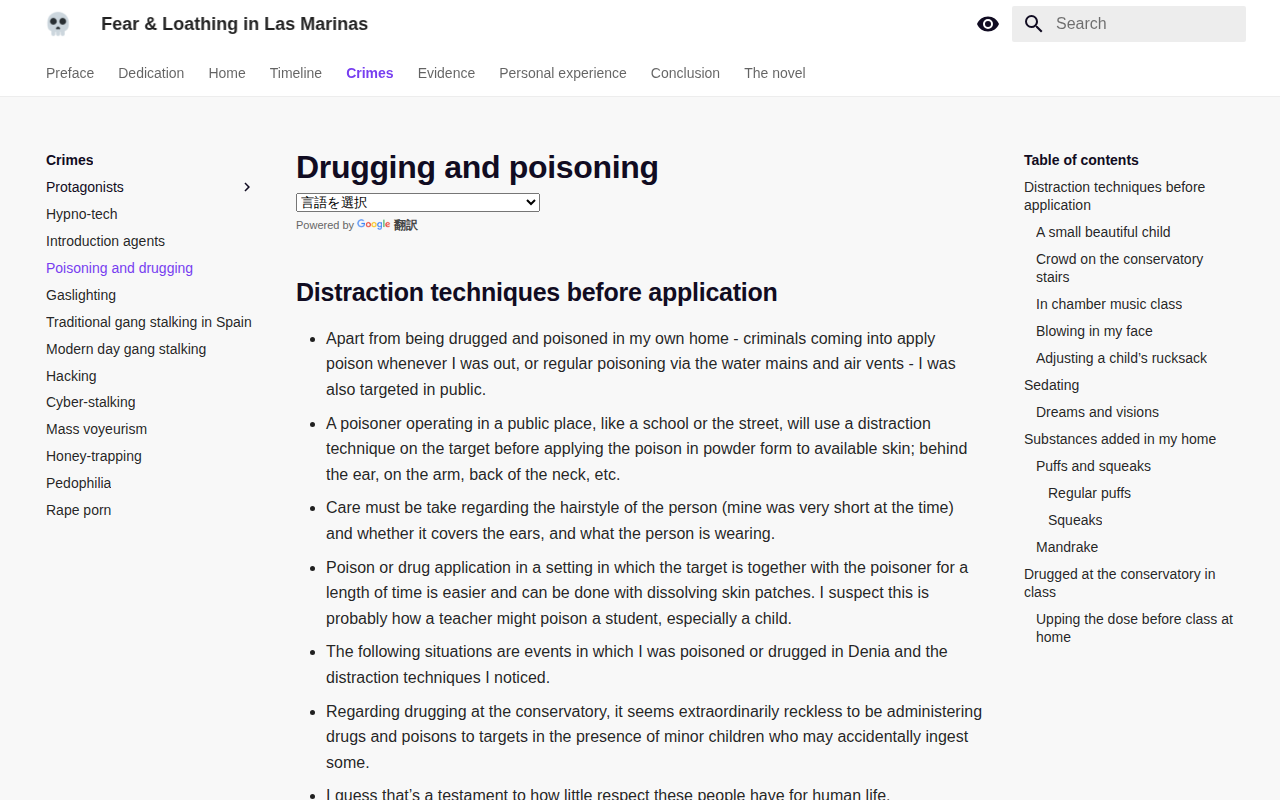Open the Dedication tab
1280x800 pixels.
tap(151, 73)
